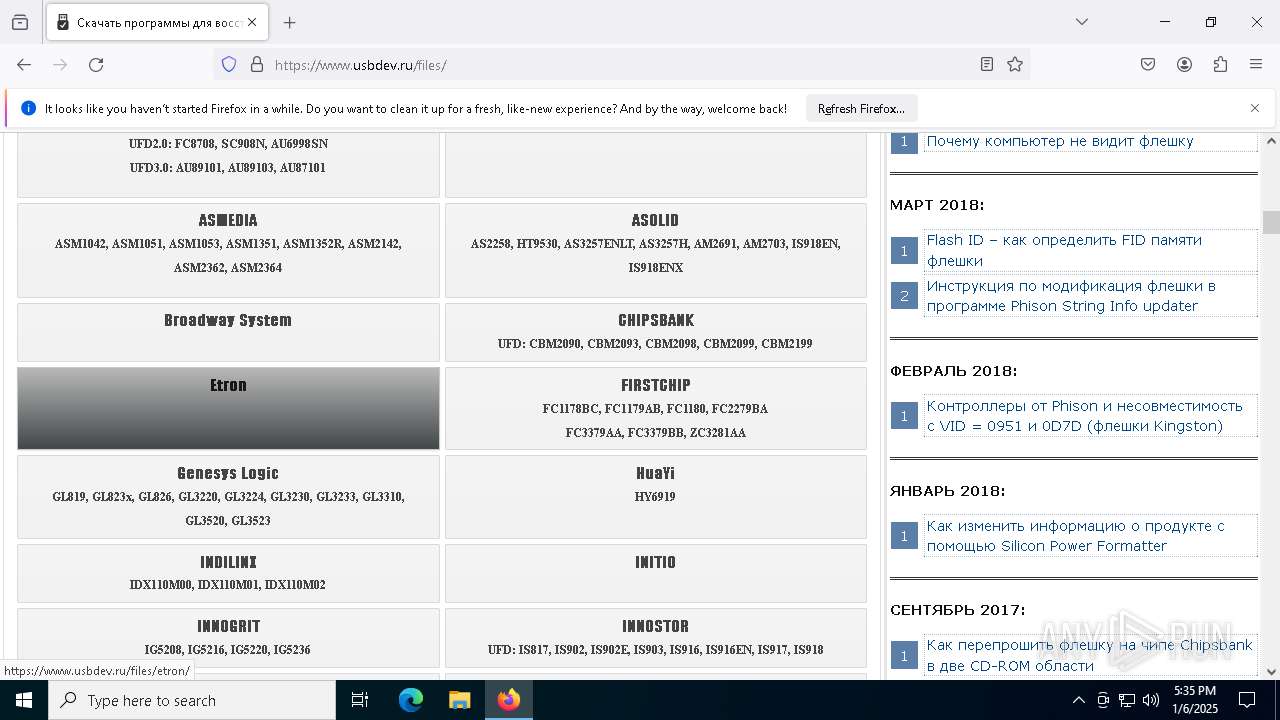Open Phison Kingston VID incompatibility article
Image resolution: width=1280 pixels, height=720 pixels.
(1084, 416)
